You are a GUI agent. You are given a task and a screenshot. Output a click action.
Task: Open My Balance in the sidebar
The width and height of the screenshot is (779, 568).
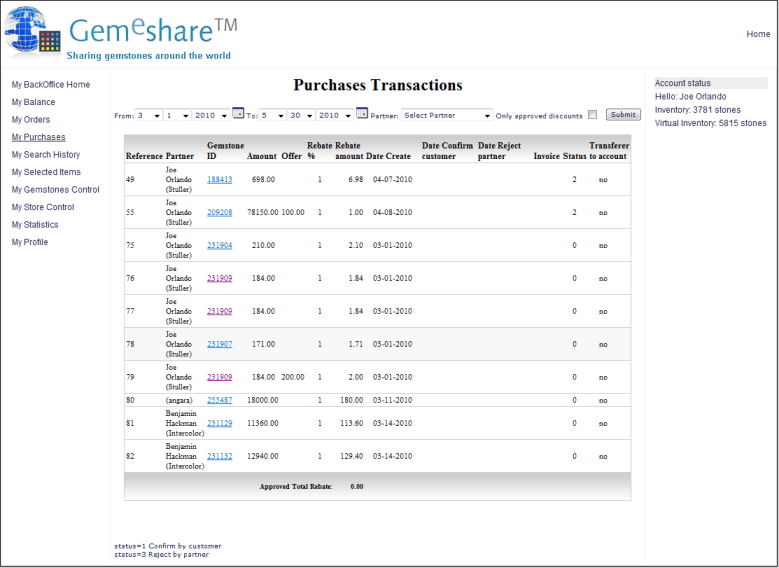click(33, 102)
